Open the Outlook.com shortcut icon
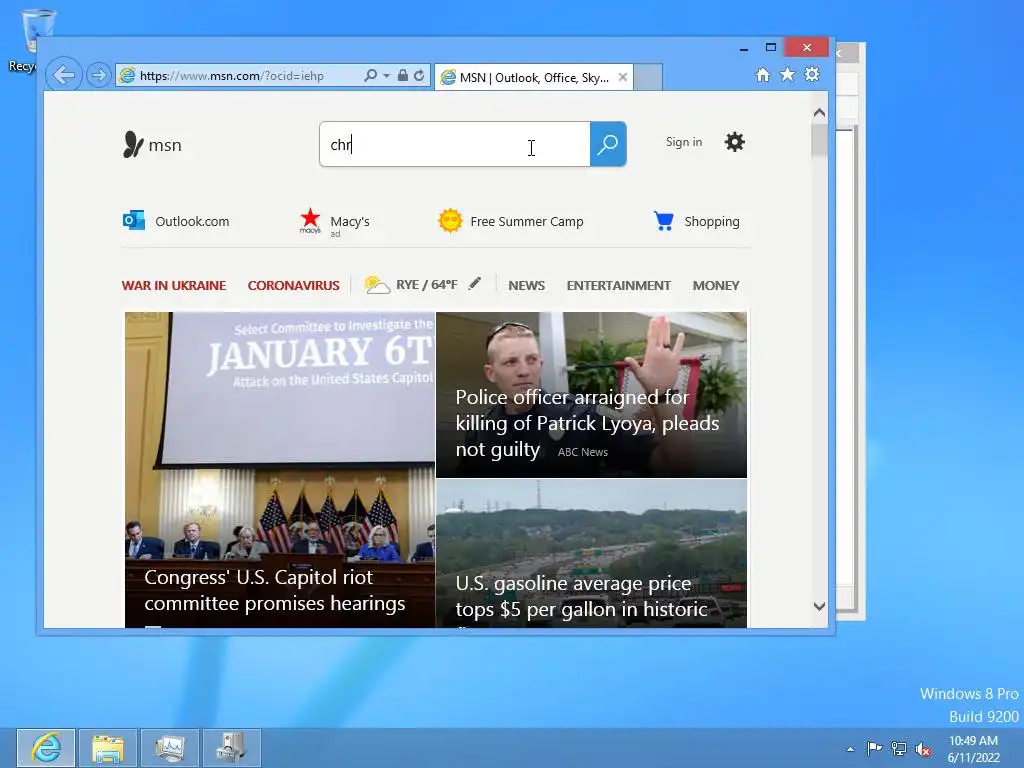The width and height of the screenshot is (1024, 768). point(134,221)
